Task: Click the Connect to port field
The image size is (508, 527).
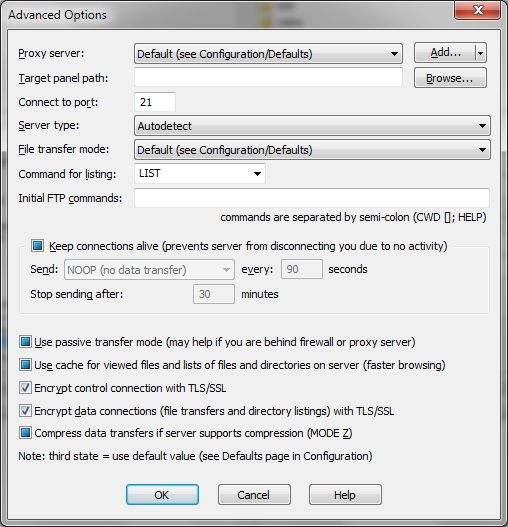Action: point(155,102)
